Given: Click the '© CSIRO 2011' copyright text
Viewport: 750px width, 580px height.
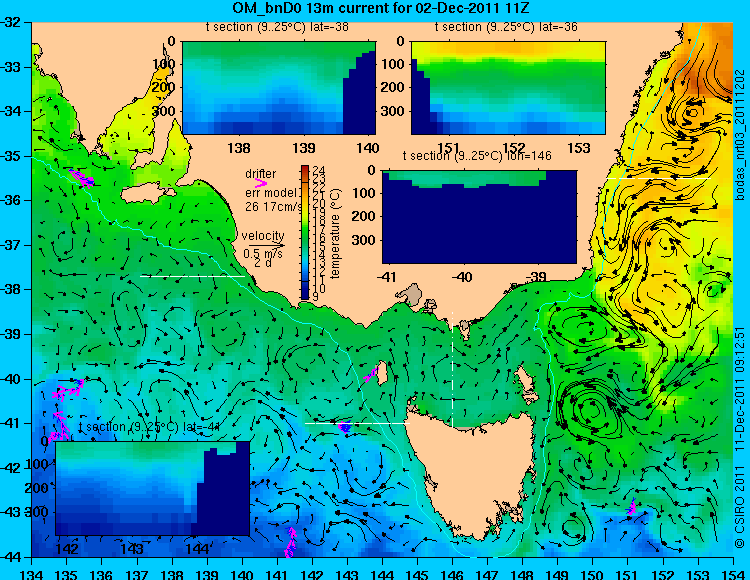Looking at the screenshot, I should [x=740, y=505].
